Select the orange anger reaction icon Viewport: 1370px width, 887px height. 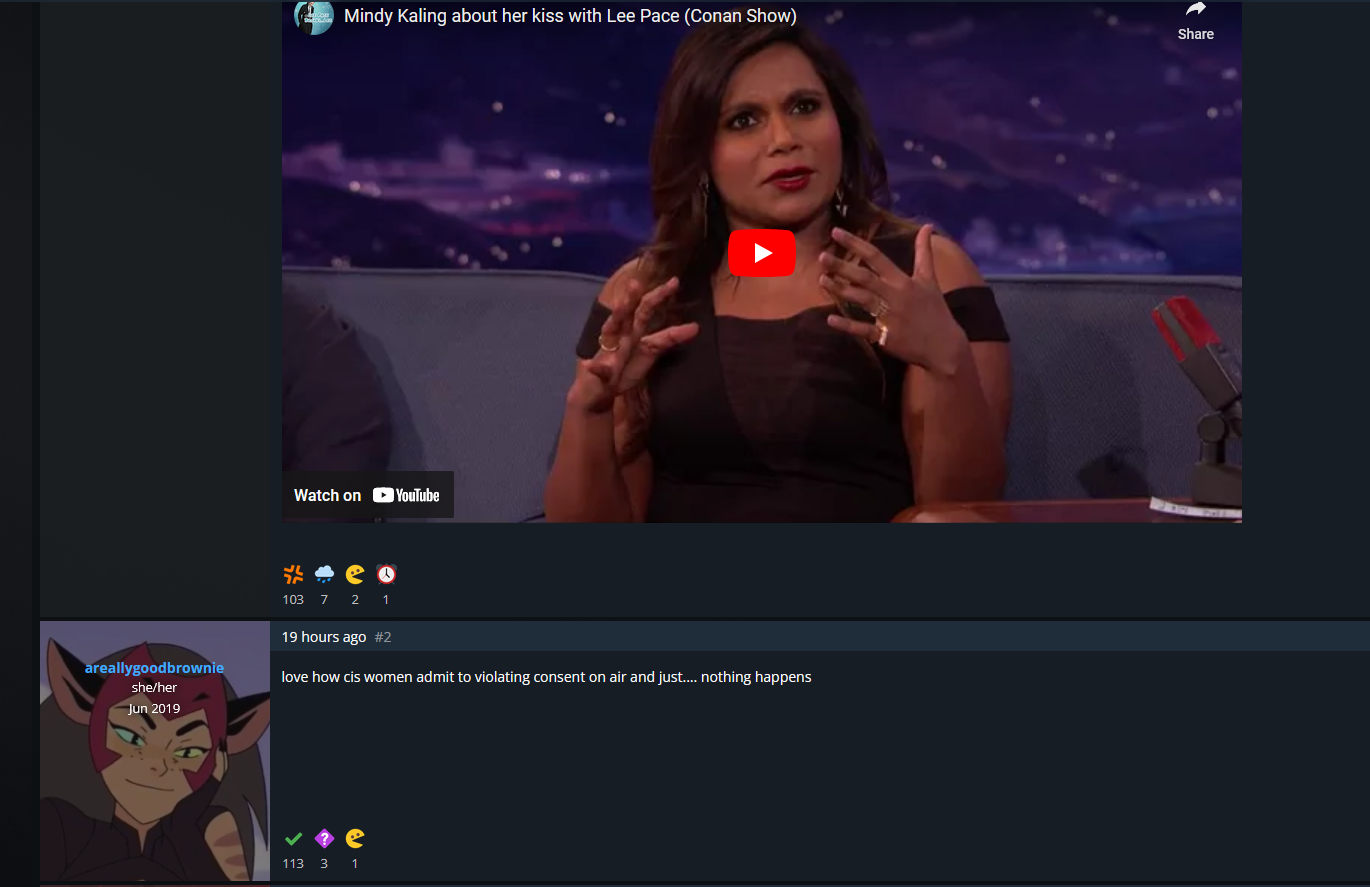293,574
